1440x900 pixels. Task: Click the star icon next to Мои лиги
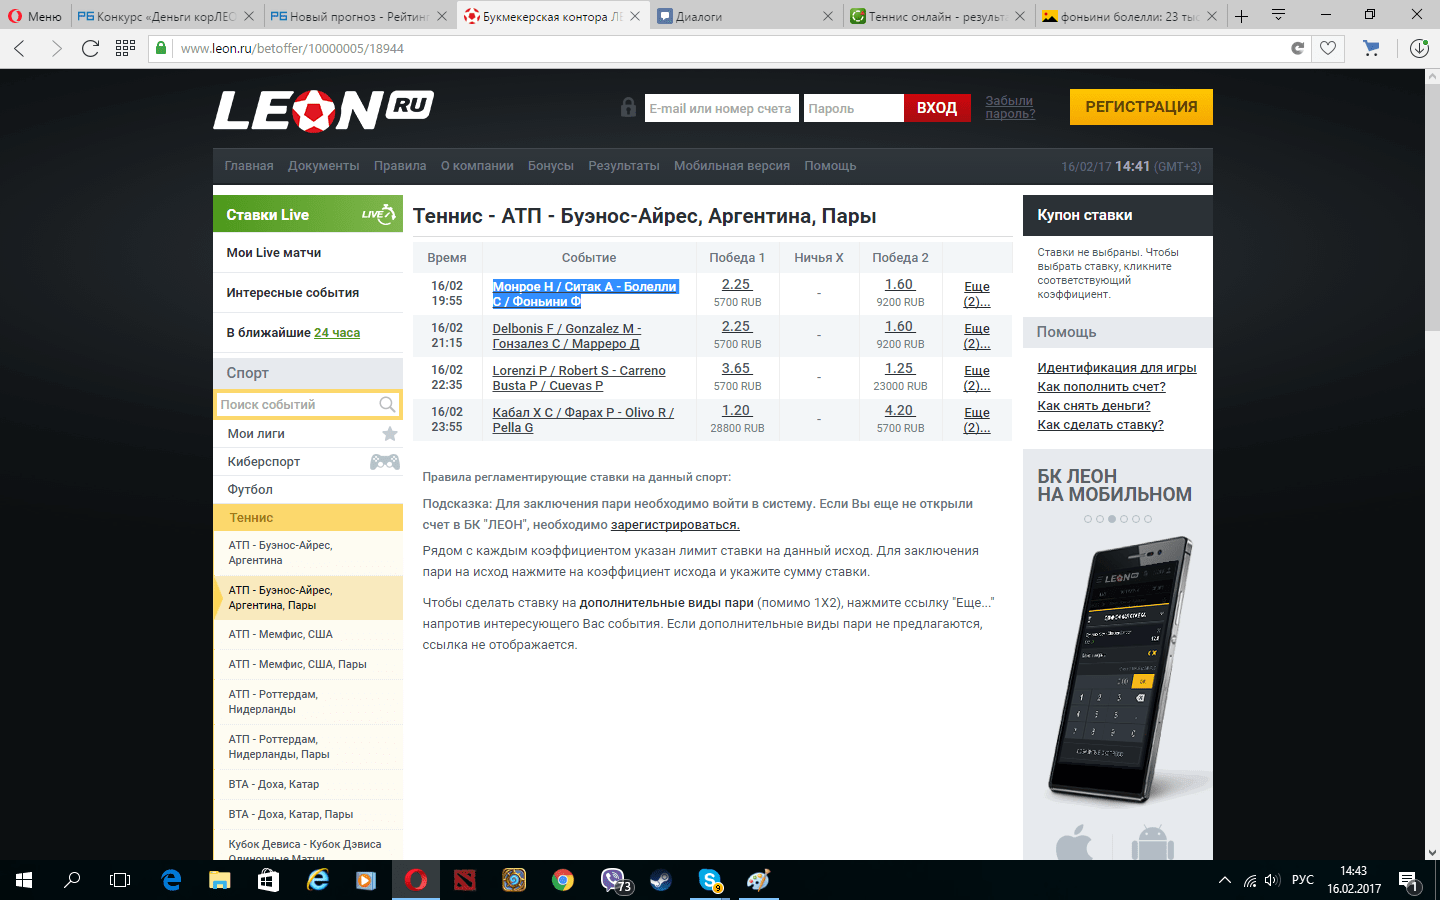pos(390,434)
